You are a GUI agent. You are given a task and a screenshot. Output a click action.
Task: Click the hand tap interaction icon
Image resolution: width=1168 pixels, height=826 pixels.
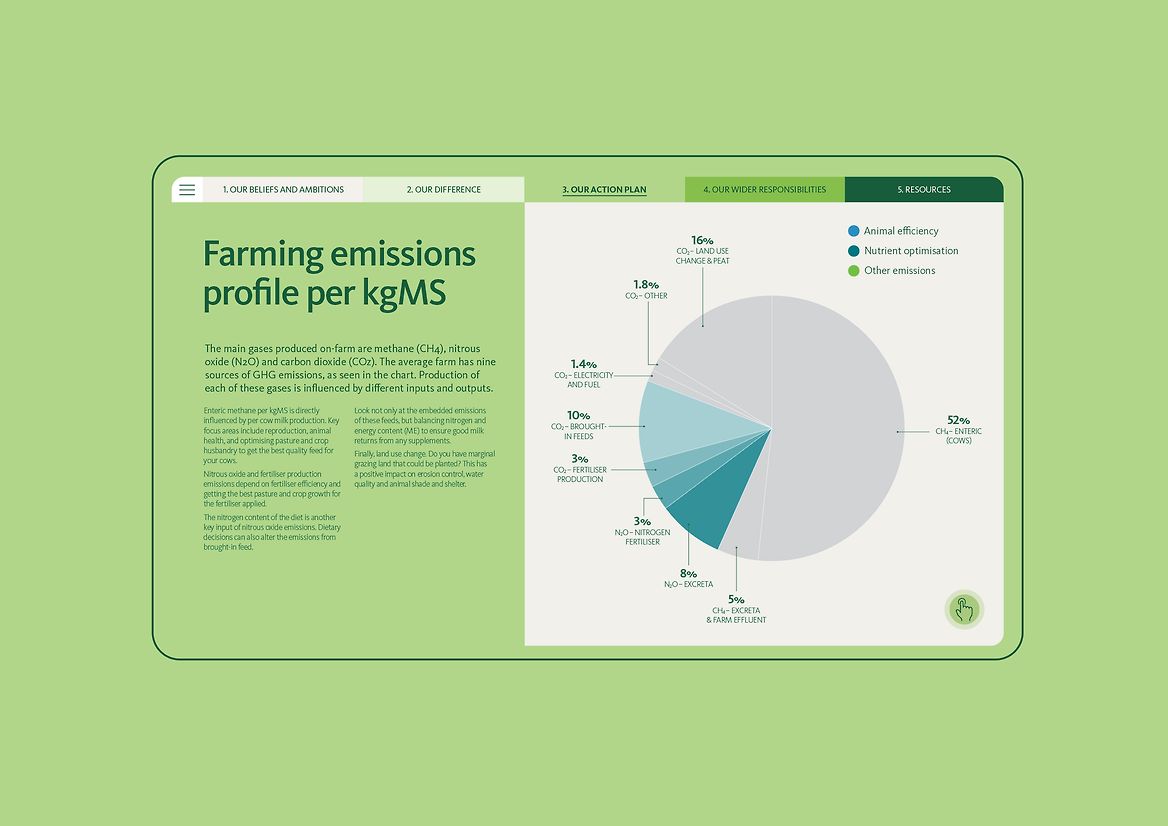point(963,609)
